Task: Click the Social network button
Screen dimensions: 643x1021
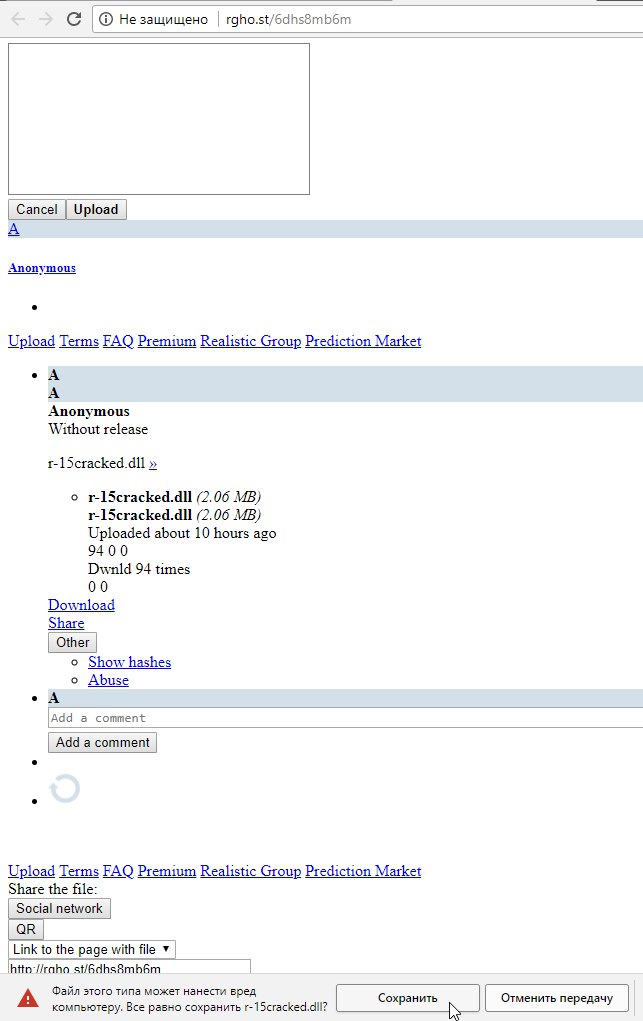Action: coord(59,909)
